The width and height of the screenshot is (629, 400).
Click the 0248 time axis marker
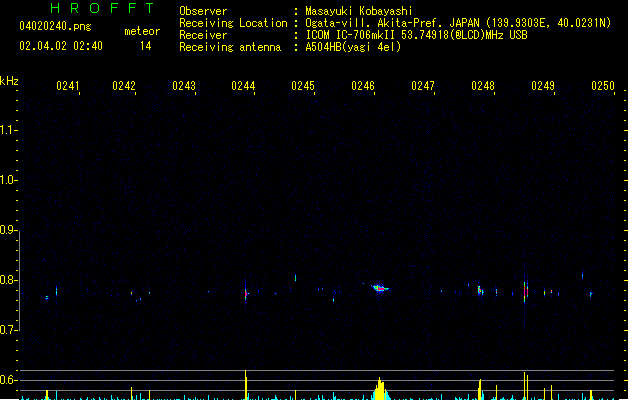pos(483,86)
